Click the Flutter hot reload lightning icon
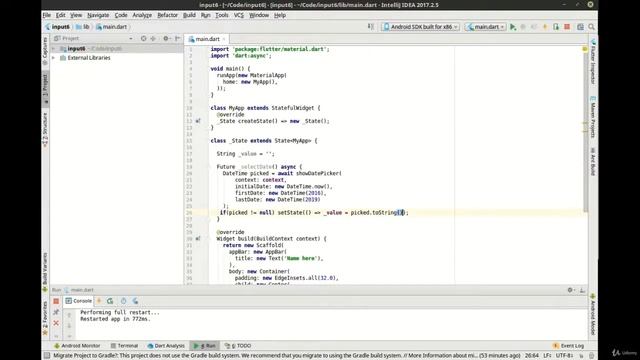 coord(545,27)
